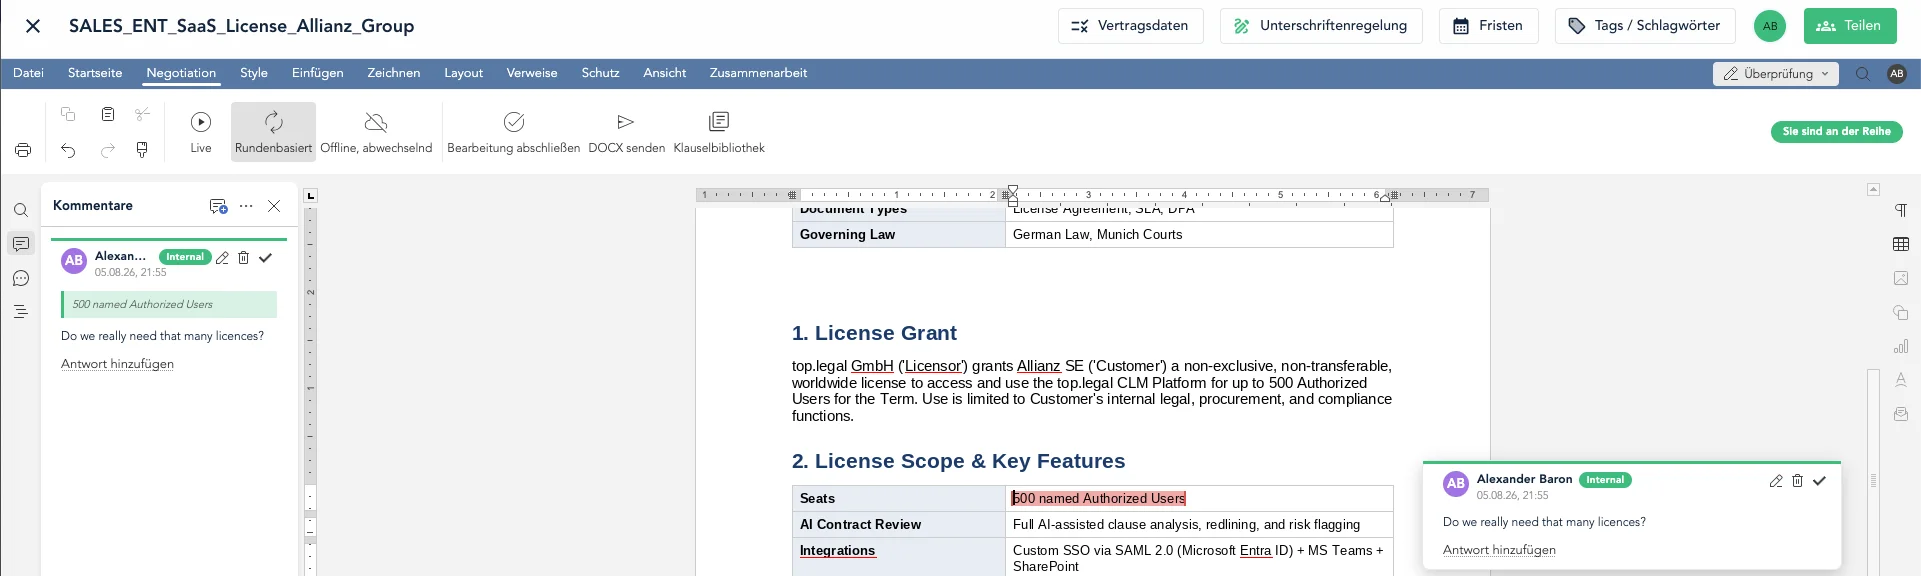Open the Klauselbibliothek
Screen dimensions: 1921x576
click(x=719, y=132)
